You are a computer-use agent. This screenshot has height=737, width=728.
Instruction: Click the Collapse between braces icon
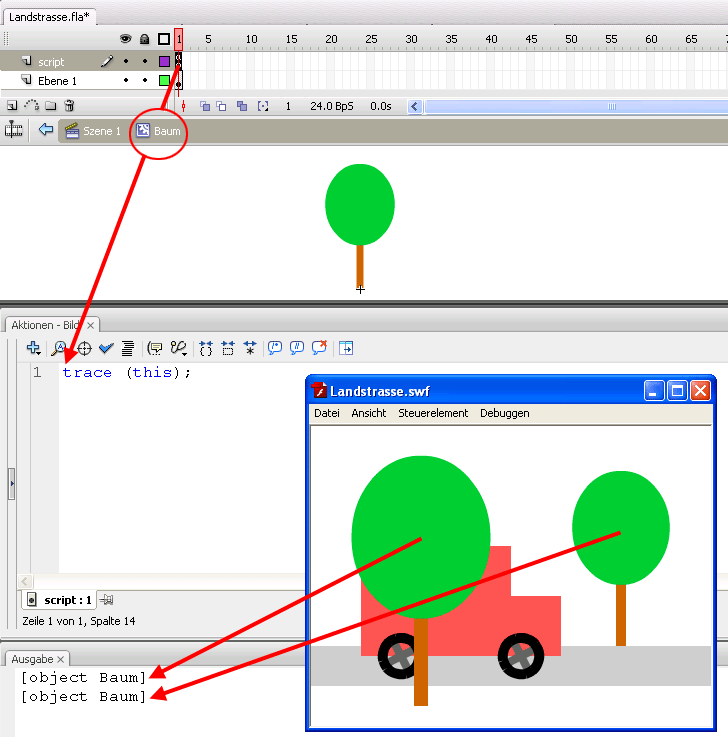coord(206,348)
